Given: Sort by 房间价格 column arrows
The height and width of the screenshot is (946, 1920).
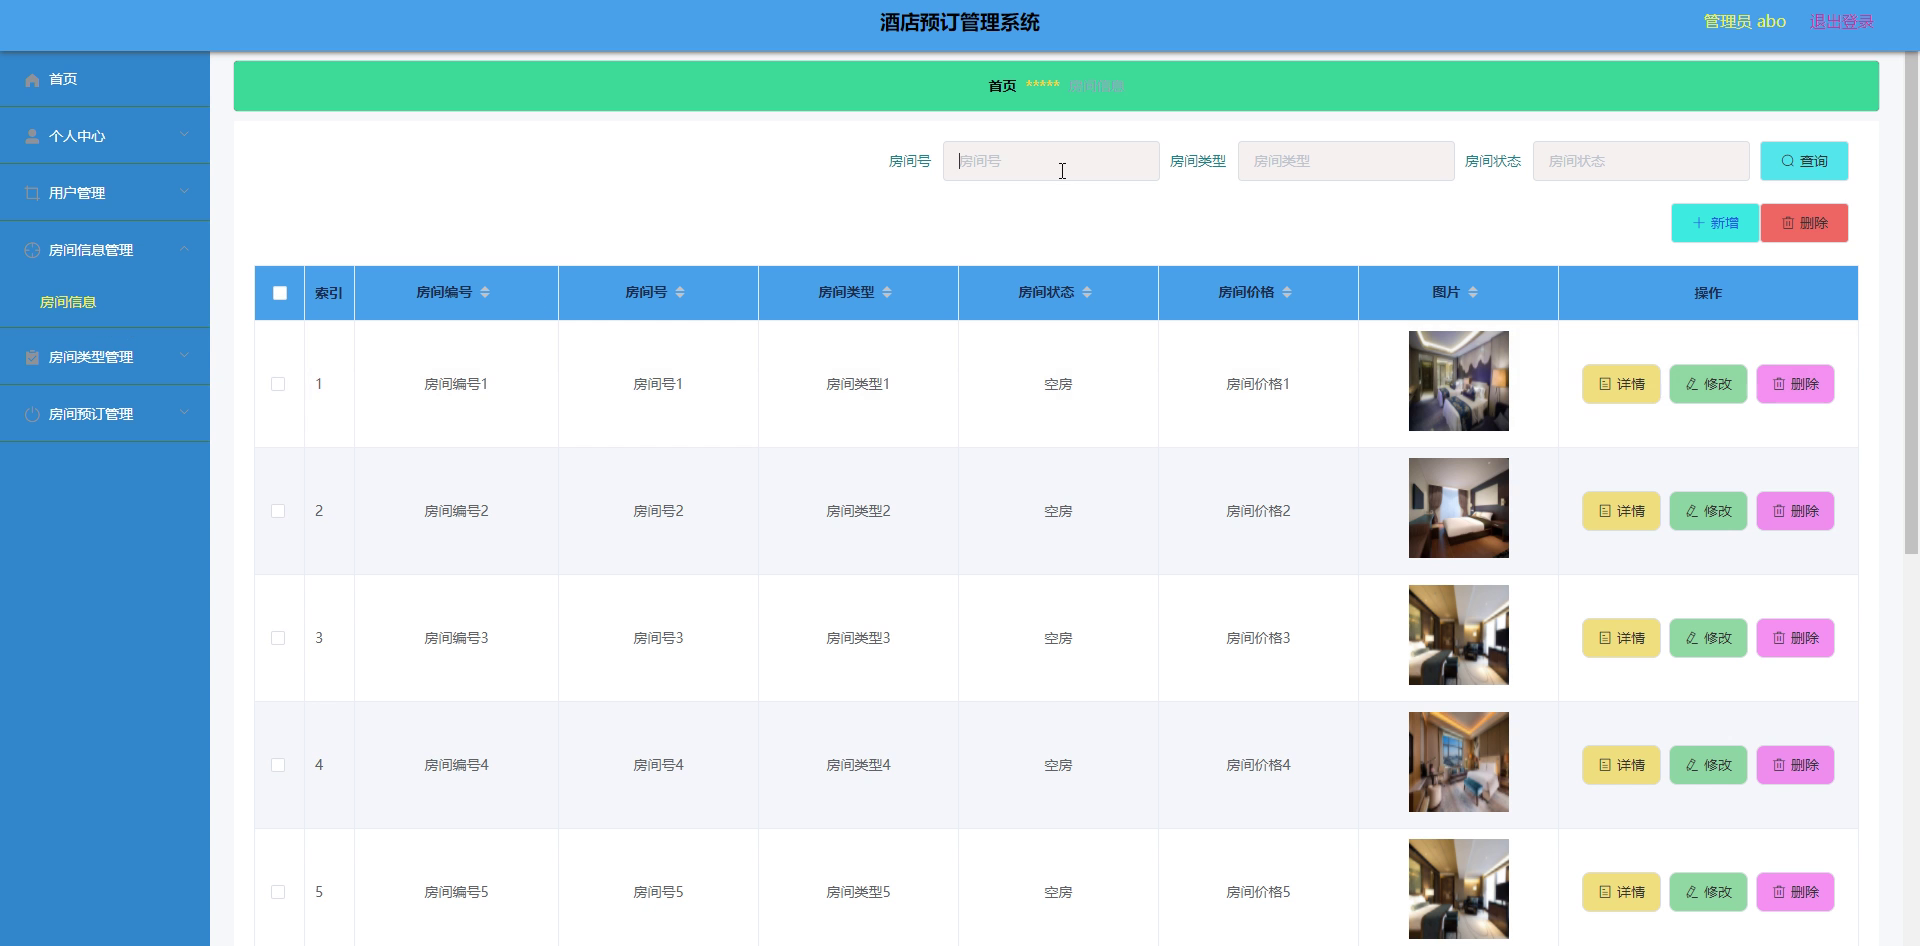Looking at the screenshot, I should click(x=1287, y=292).
